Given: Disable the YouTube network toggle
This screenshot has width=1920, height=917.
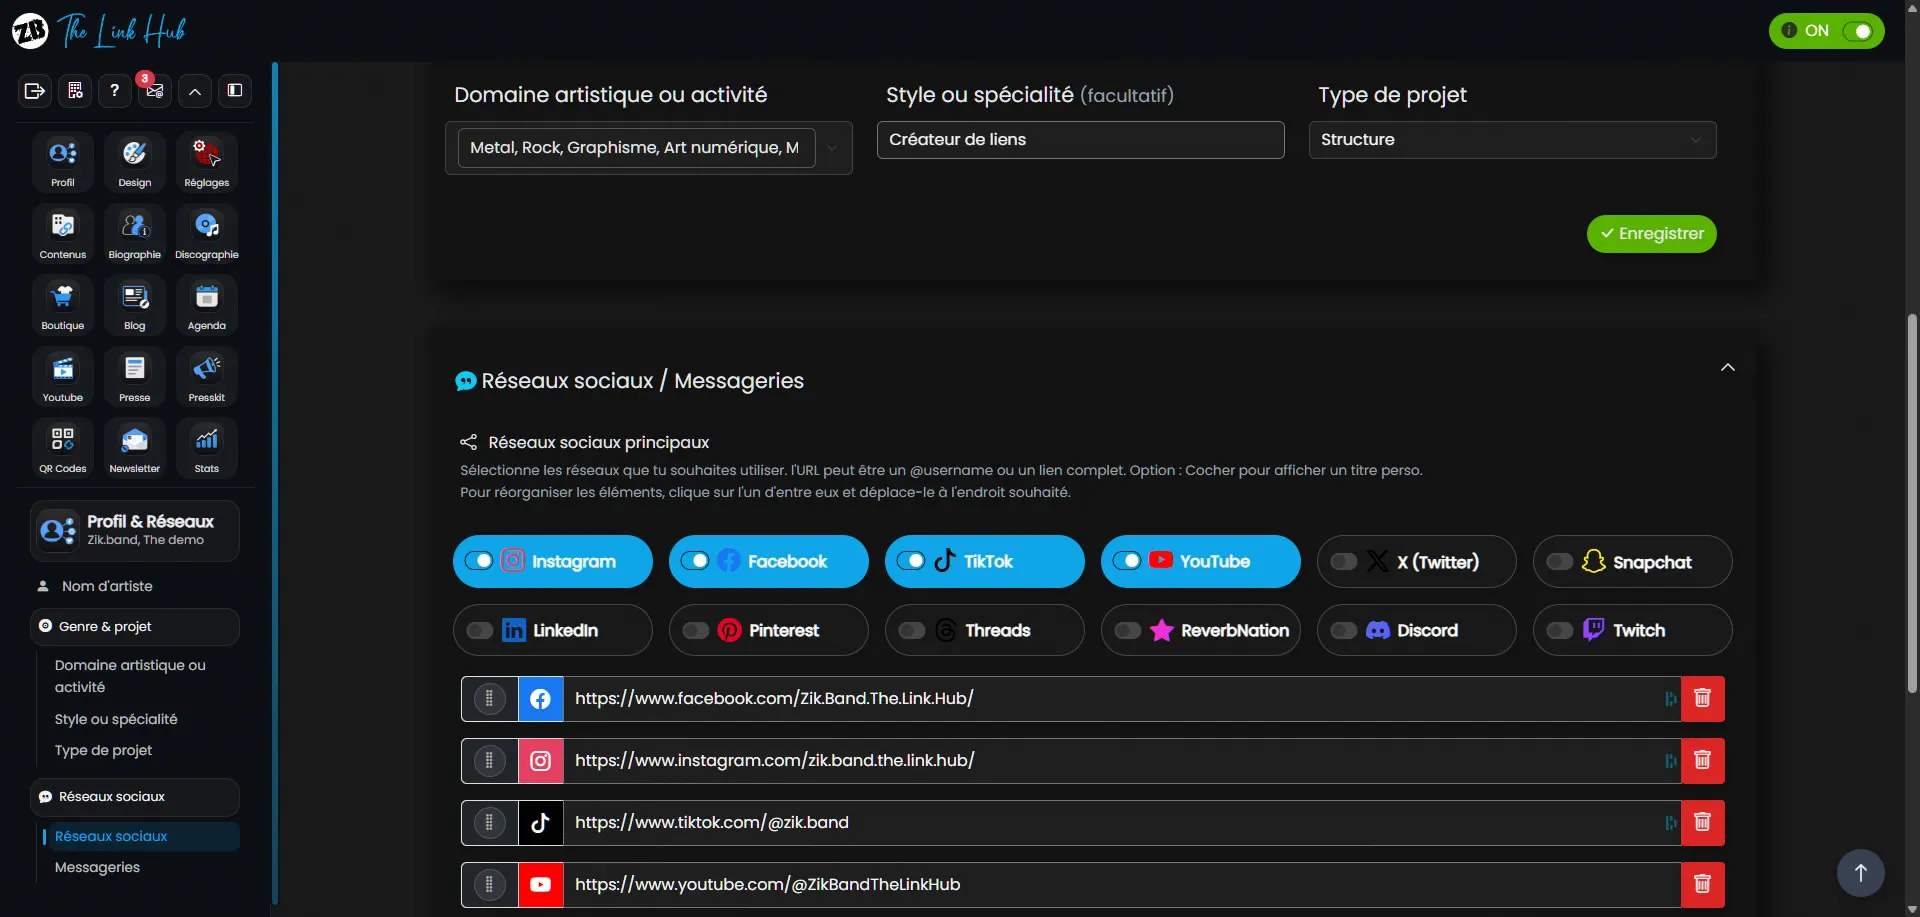Looking at the screenshot, I should 1127,561.
